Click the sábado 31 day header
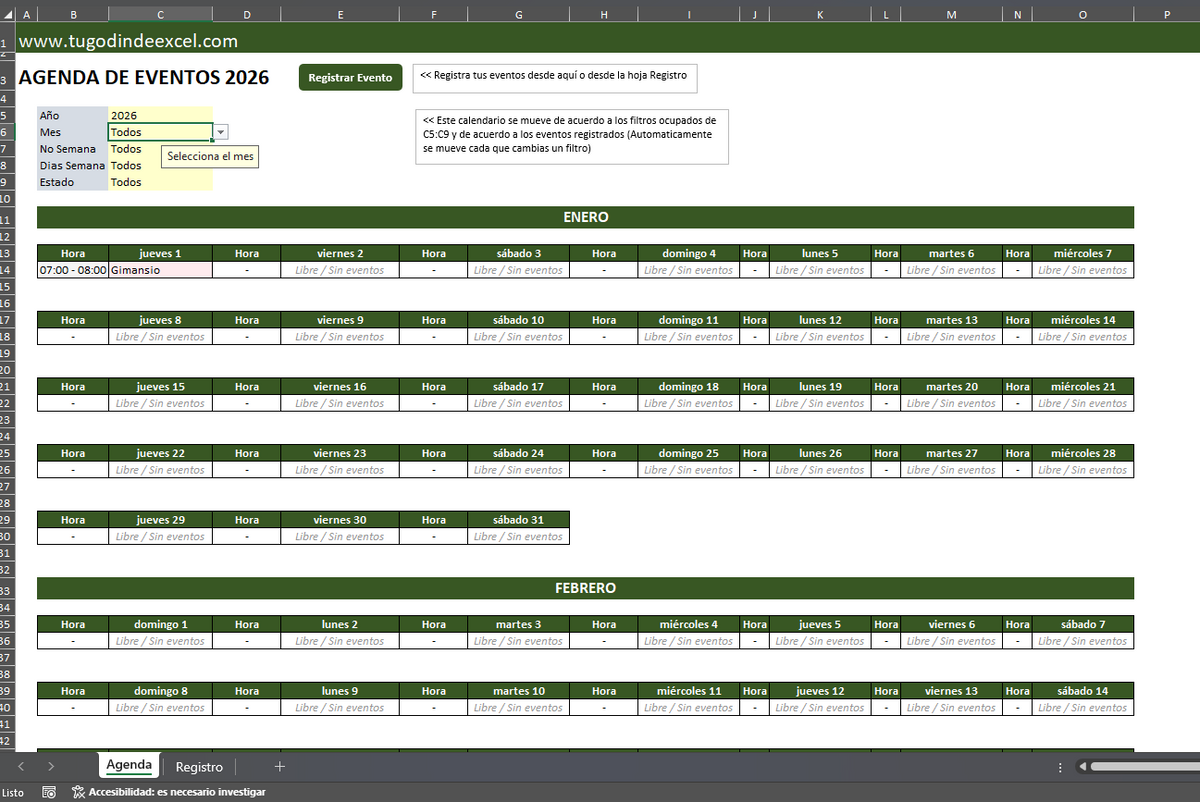 click(518, 520)
